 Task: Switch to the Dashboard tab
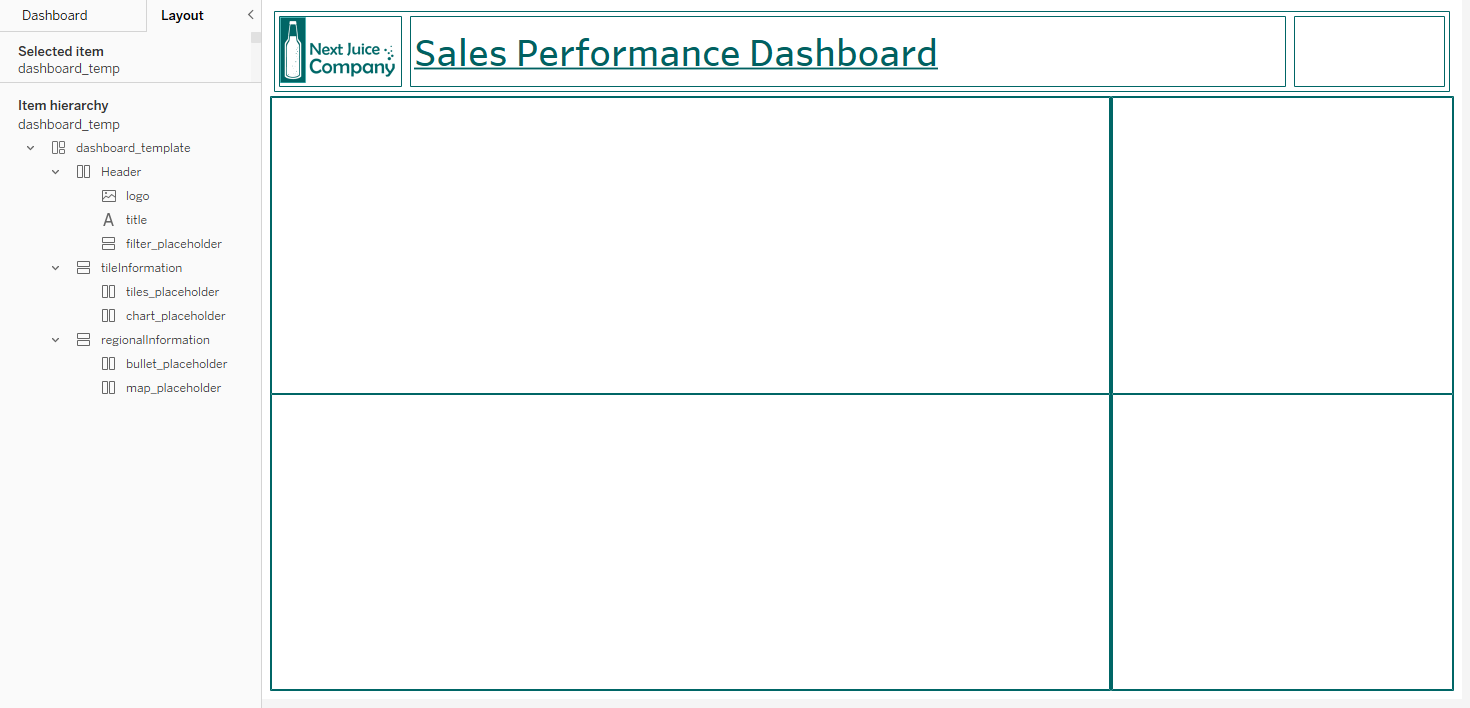pos(54,15)
